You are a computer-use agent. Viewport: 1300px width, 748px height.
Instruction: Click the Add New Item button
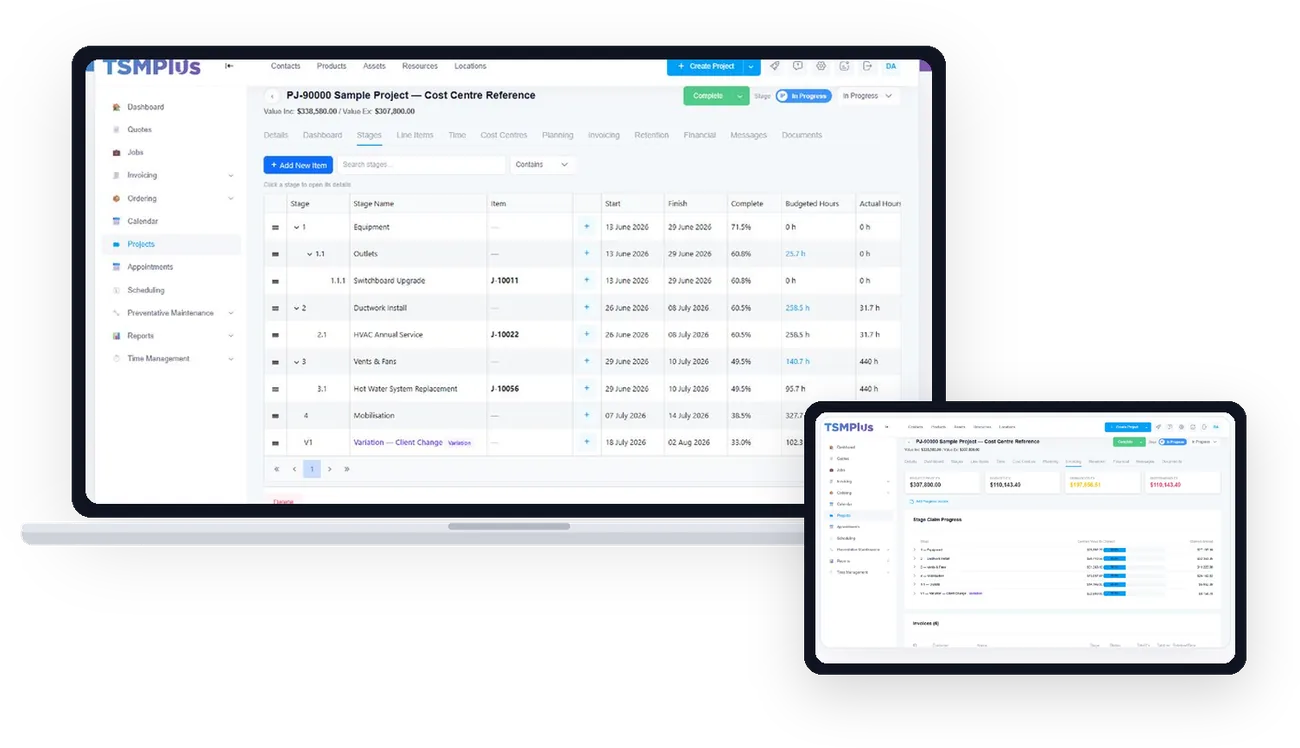(298, 165)
